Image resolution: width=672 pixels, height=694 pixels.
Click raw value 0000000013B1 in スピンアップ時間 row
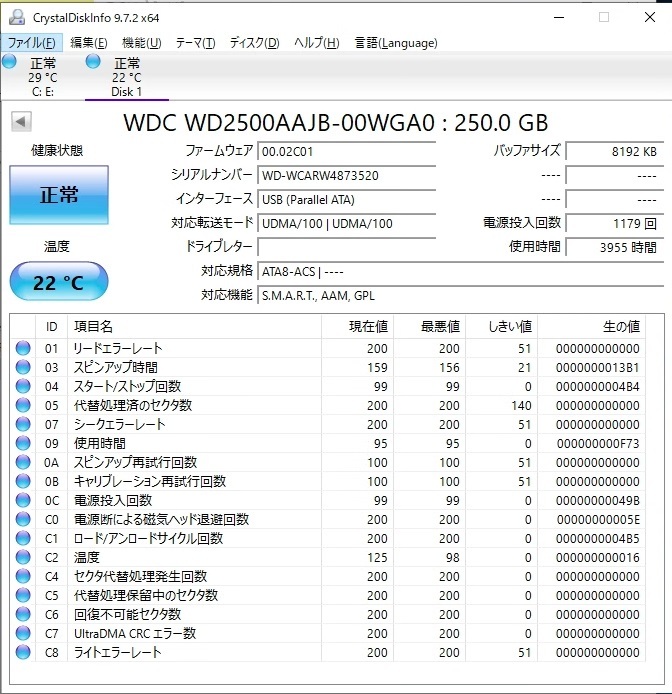tap(598, 368)
